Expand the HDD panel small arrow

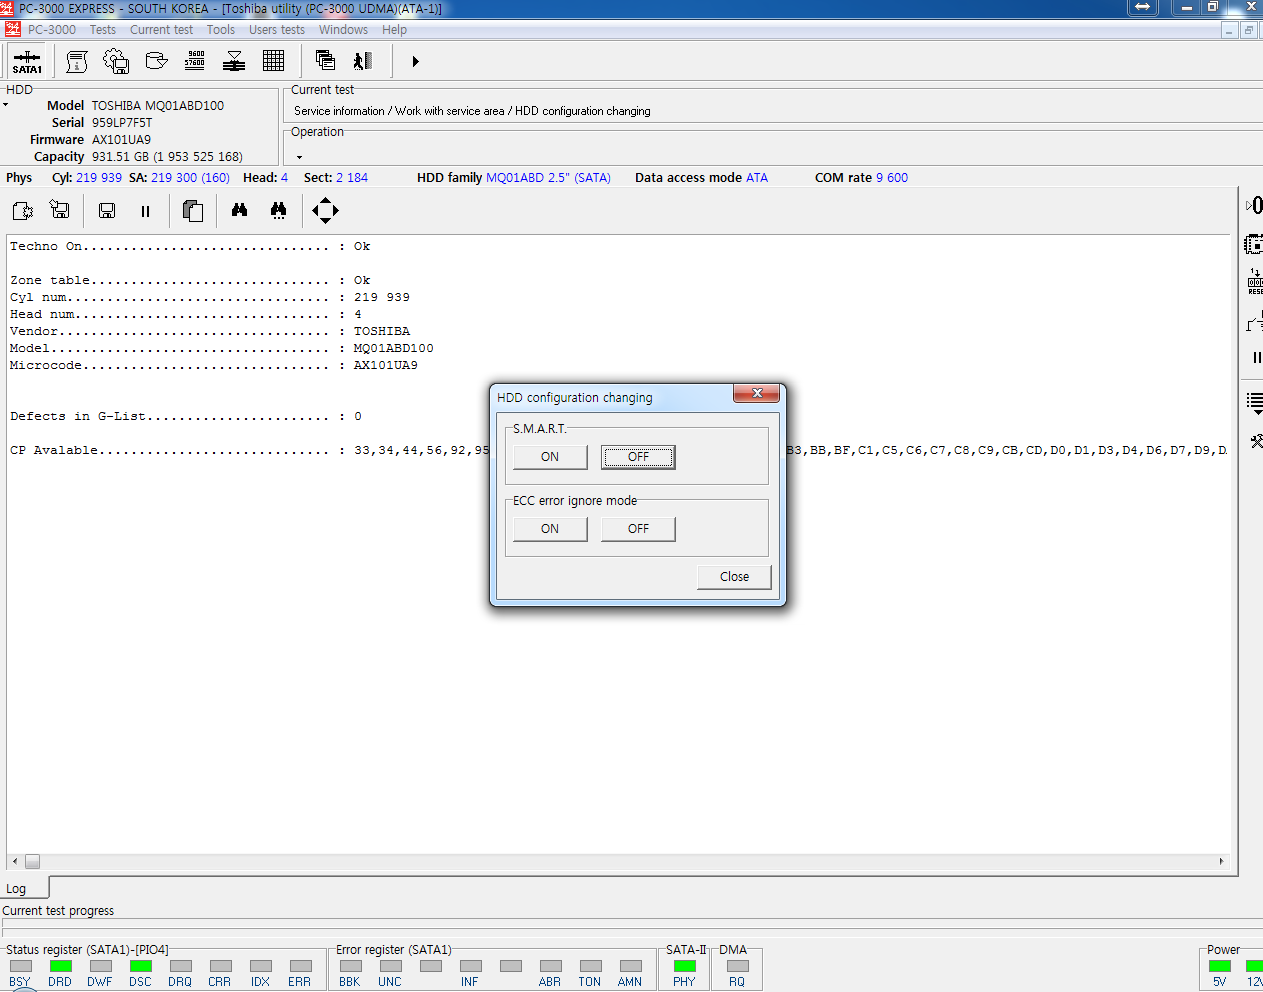pyautogui.click(x=6, y=105)
